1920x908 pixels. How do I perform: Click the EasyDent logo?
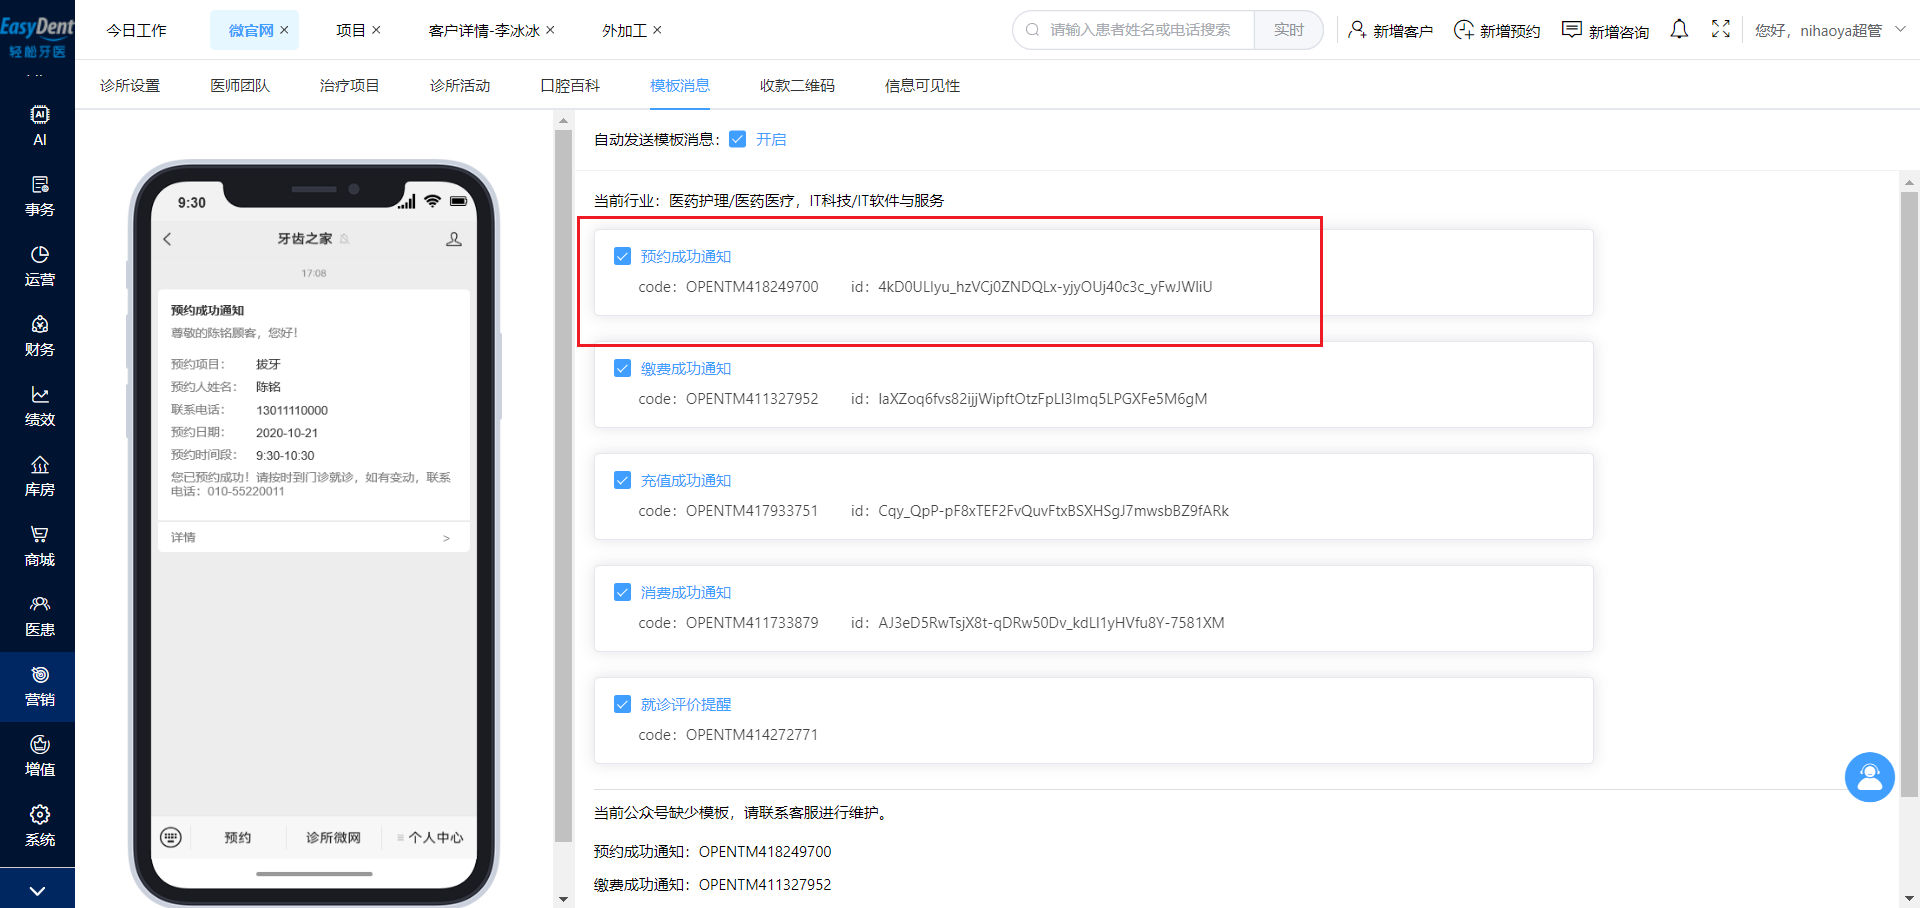[37, 35]
